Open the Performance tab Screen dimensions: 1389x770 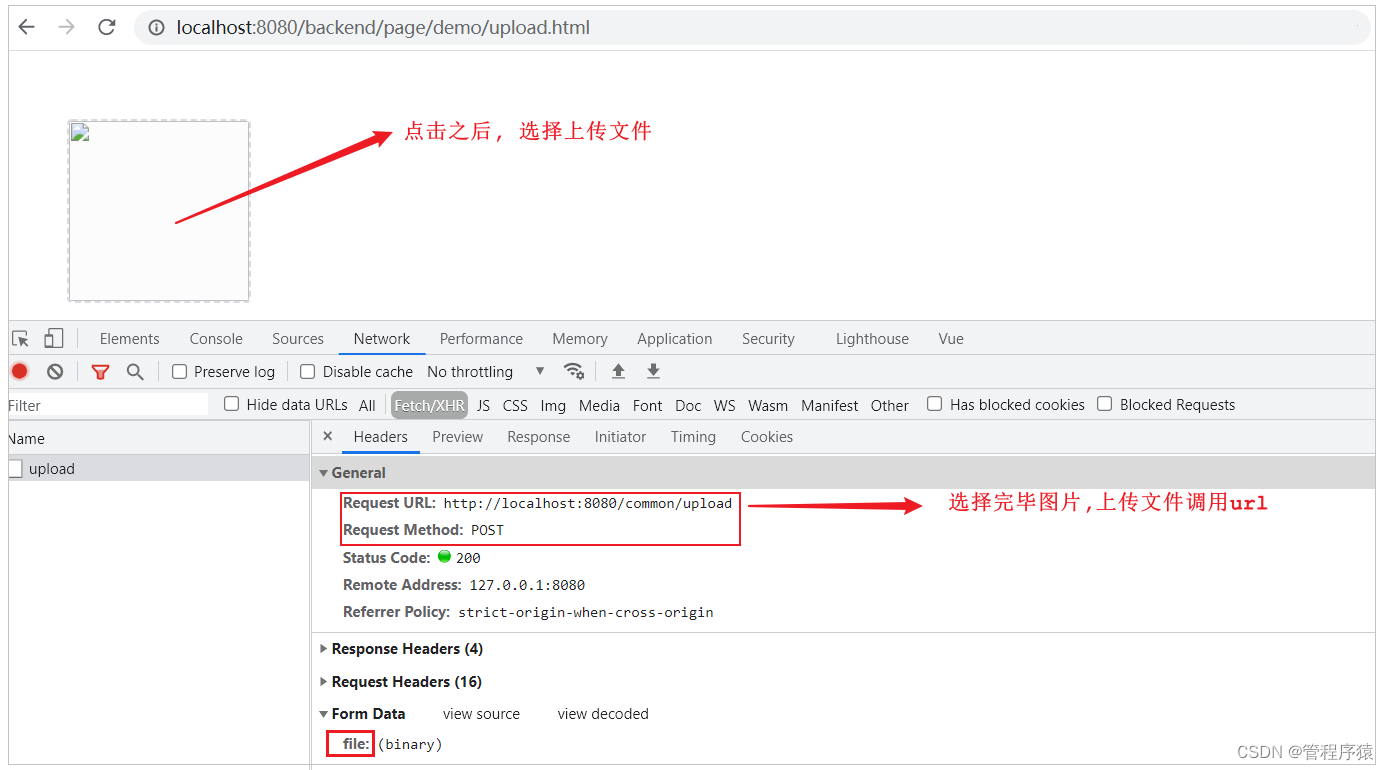point(481,339)
